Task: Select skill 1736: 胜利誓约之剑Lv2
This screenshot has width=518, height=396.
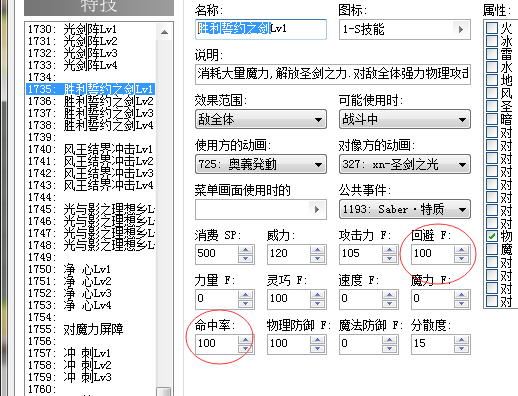Action: [90, 101]
